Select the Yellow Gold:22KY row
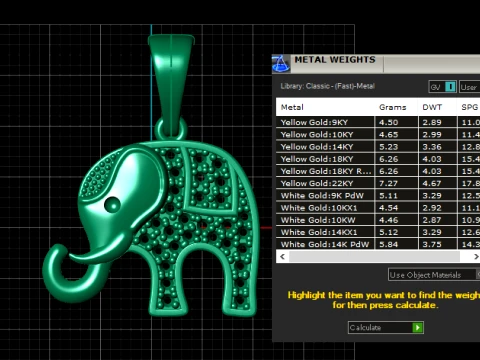This screenshot has height=360, width=480. (x=378, y=183)
